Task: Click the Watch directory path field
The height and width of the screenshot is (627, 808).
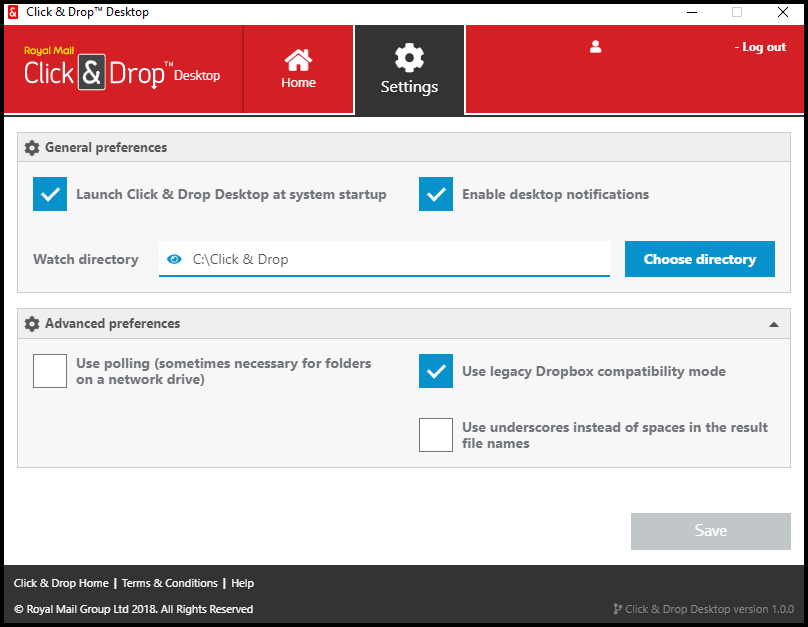Action: pyautogui.click(x=384, y=259)
